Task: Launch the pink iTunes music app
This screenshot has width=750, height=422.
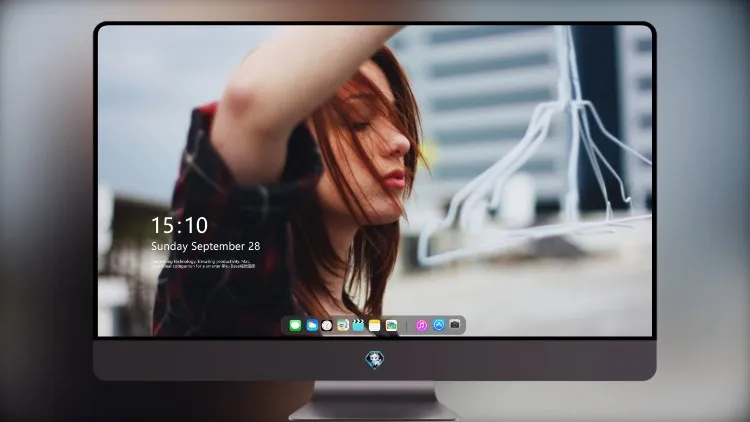Action: pos(421,325)
